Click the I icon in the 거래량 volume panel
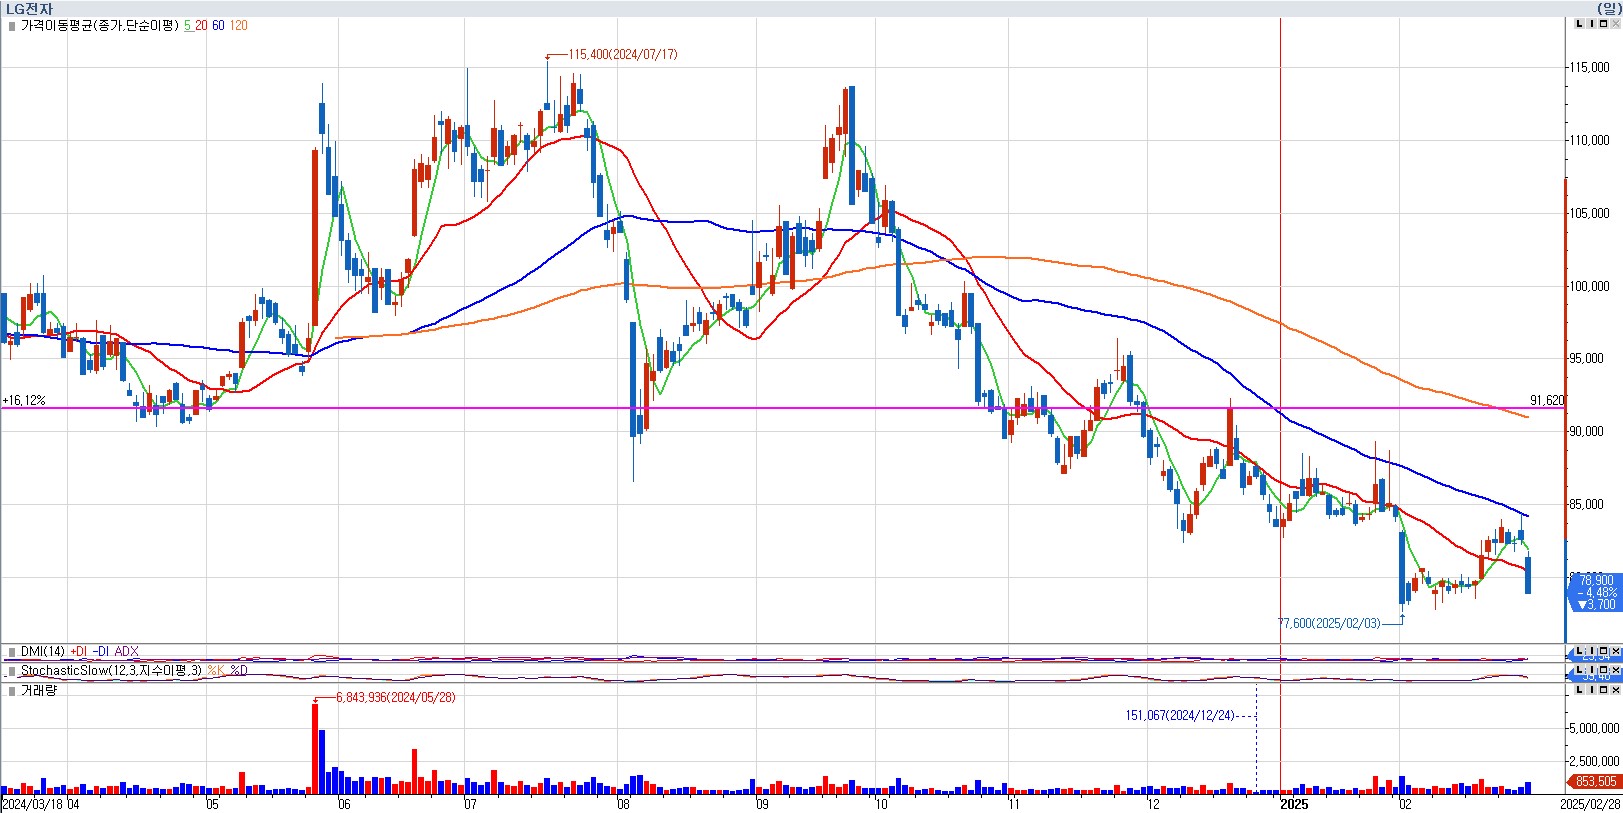 1591,689
